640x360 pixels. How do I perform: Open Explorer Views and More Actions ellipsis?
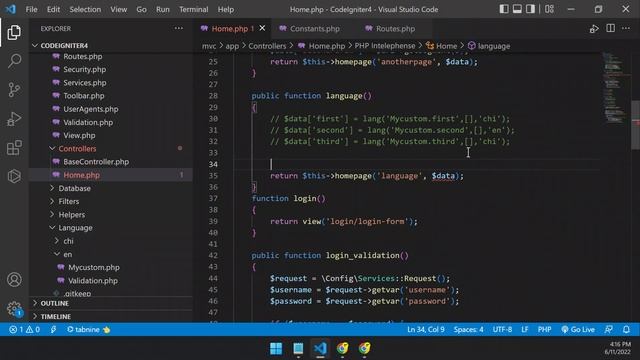[179, 28]
